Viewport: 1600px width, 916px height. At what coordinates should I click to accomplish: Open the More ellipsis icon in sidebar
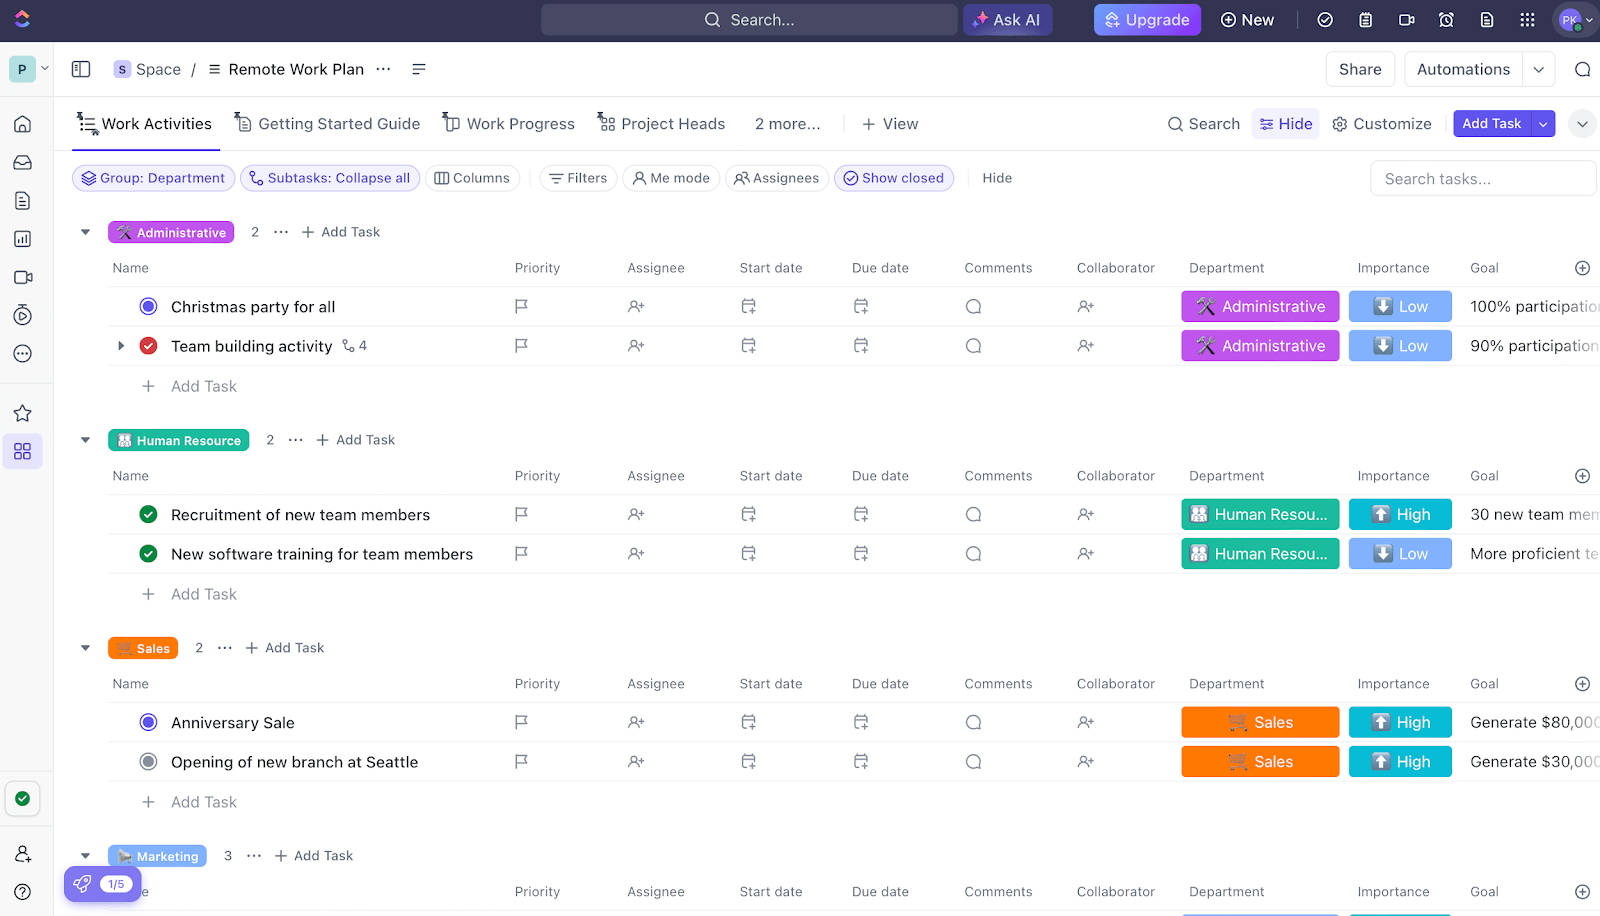click(x=22, y=354)
